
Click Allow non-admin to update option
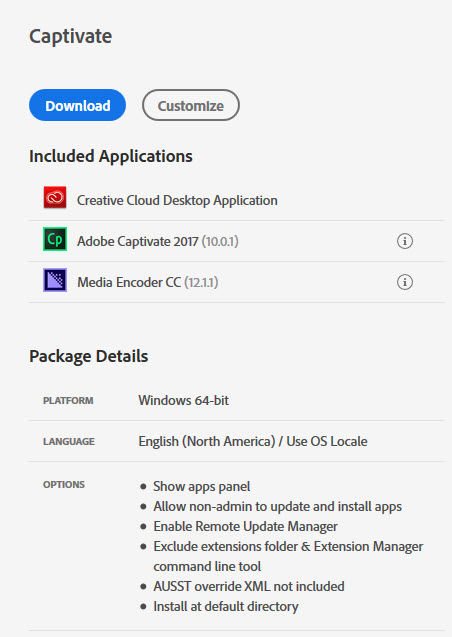pyautogui.click(x=277, y=507)
